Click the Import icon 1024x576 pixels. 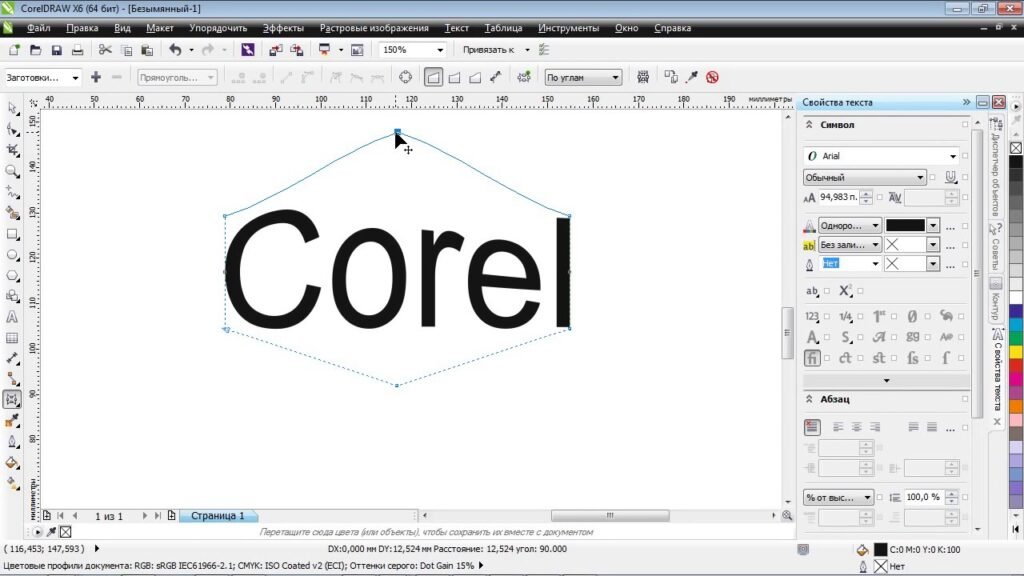click(276, 50)
